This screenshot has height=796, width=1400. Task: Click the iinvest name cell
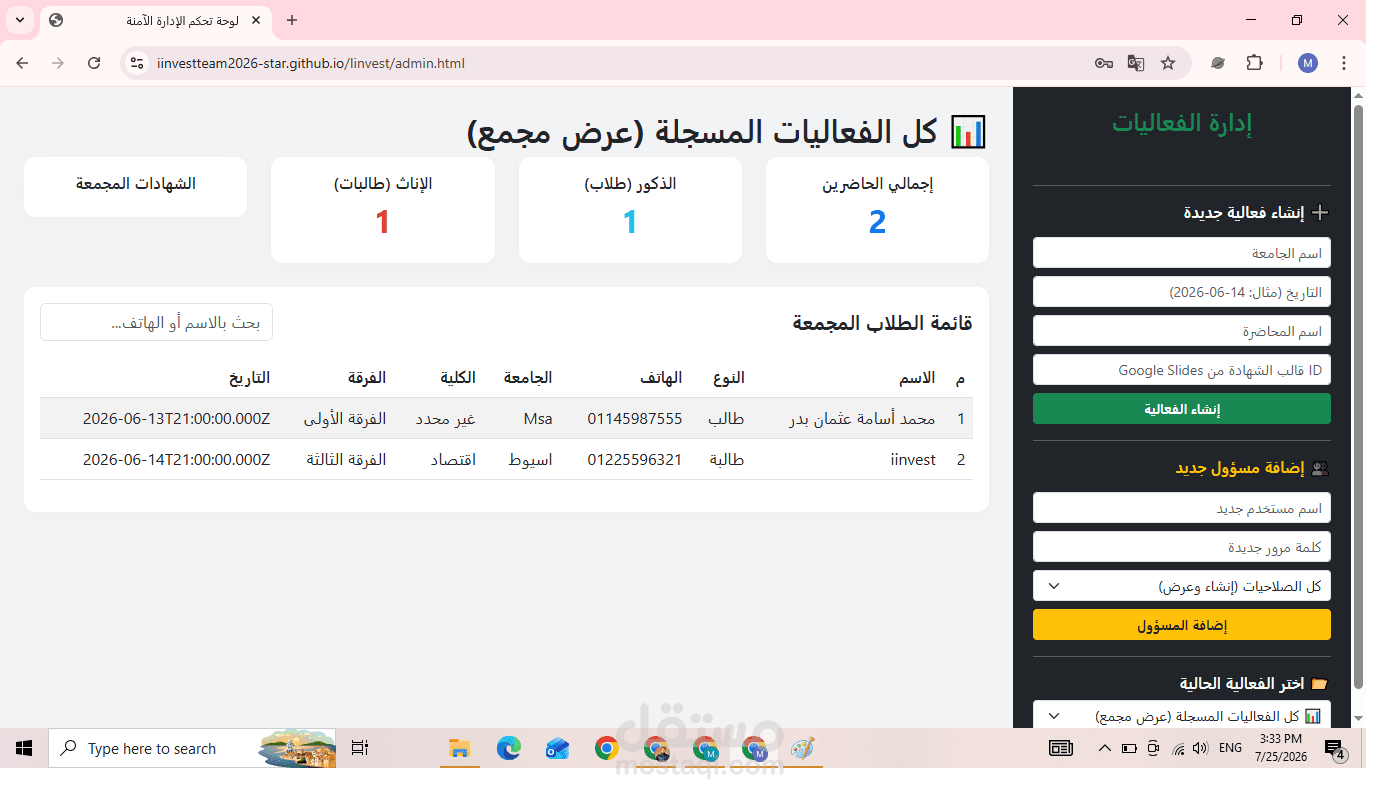pyautogui.click(x=913, y=460)
